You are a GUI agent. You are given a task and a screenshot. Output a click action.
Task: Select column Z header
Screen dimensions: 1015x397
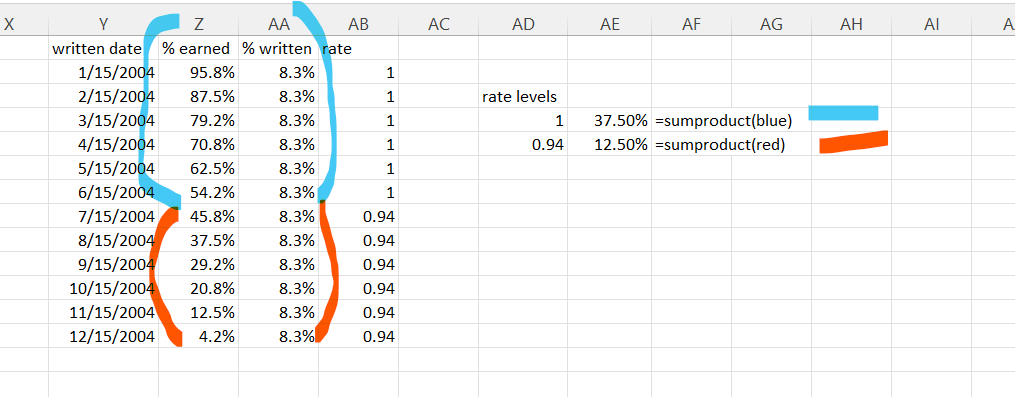click(199, 24)
